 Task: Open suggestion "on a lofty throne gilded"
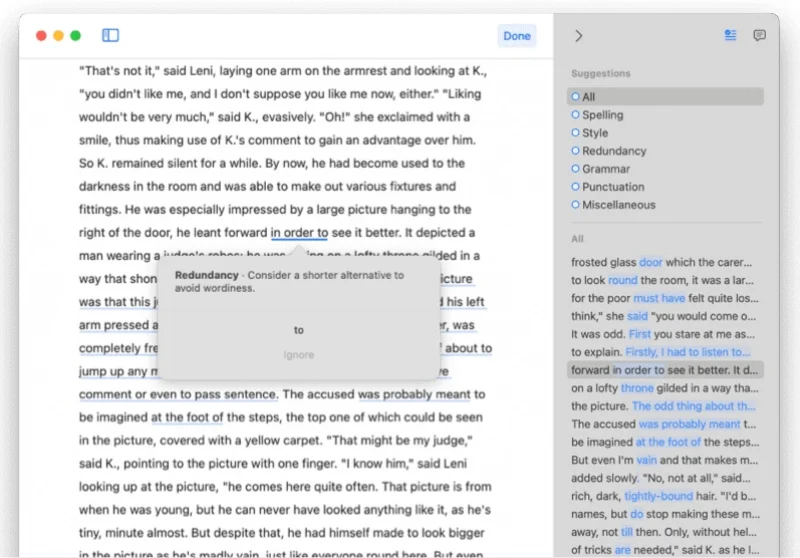665,388
